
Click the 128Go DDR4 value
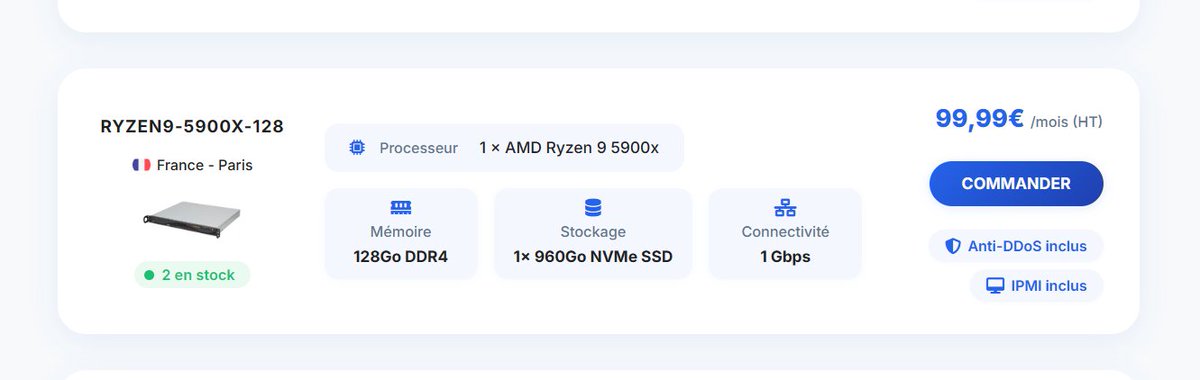pyautogui.click(x=401, y=257)
